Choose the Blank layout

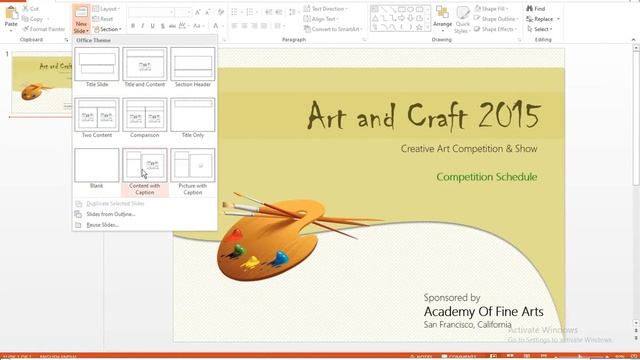[x=97, y=169]
